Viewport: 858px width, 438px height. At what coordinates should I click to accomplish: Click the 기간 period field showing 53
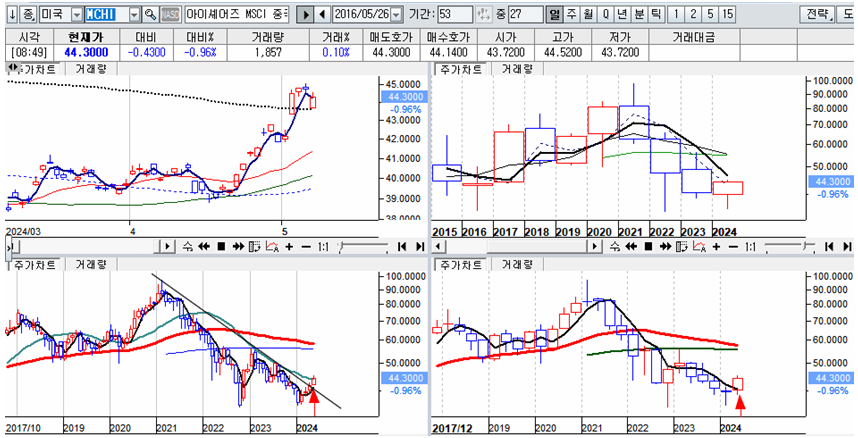tap(455, 14)
